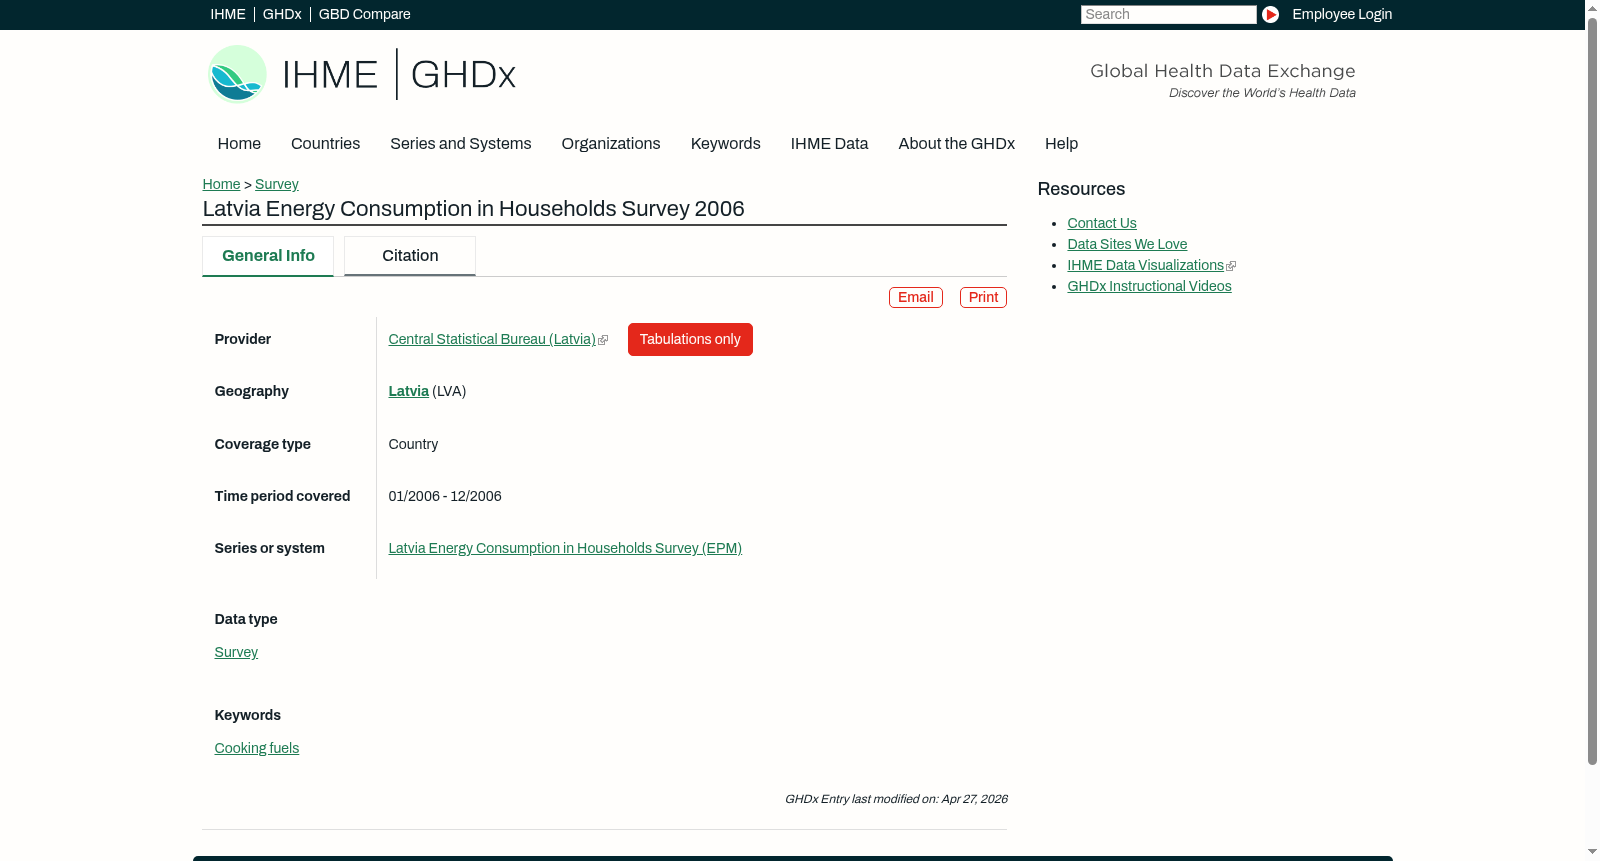Open Central Statistical Bureau (Latvia) link
Image resolution: width=1600 pixels, height=861 pixels.
tap(492, 340)
